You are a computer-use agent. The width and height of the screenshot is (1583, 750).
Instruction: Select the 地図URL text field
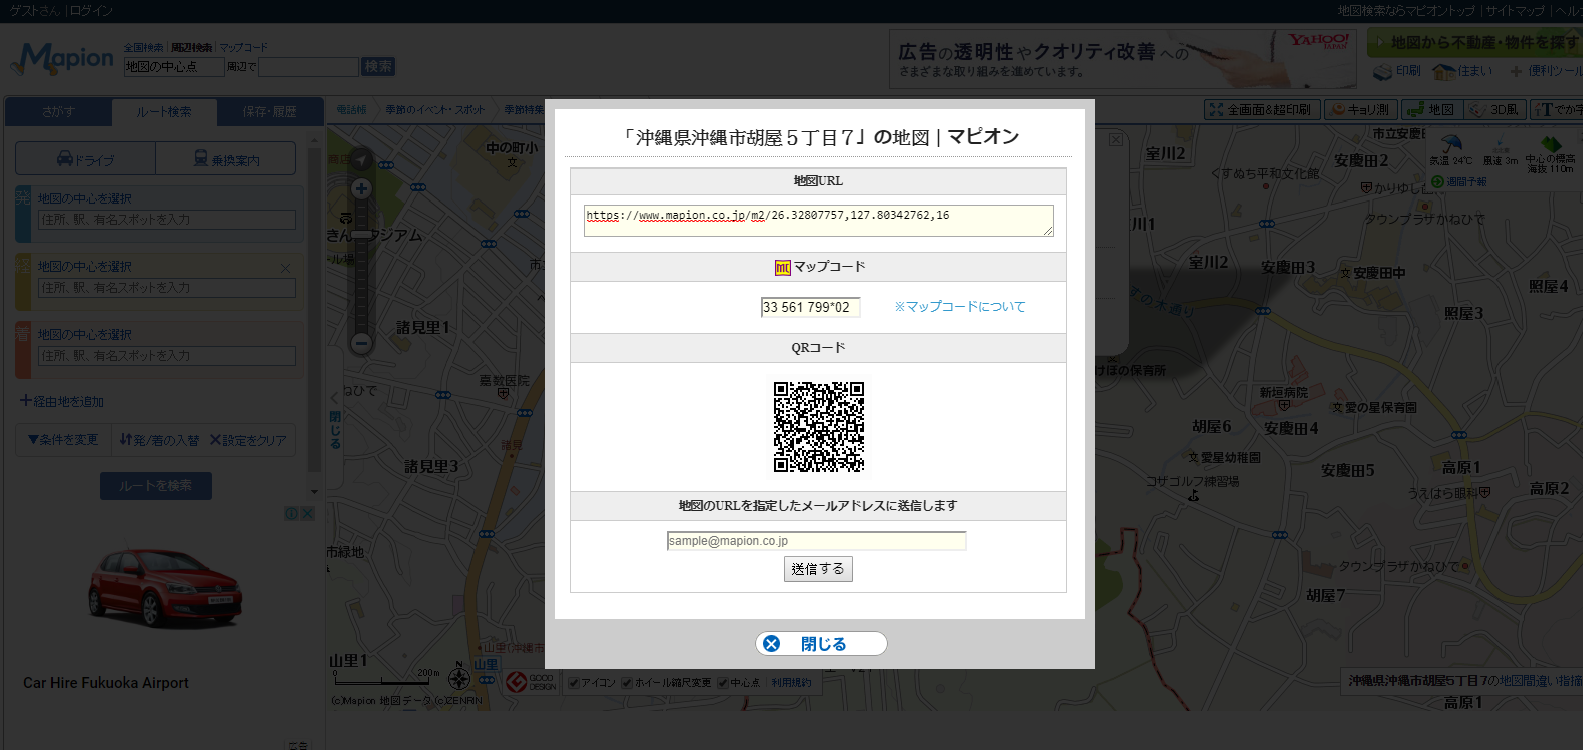[x=818, y=221]
